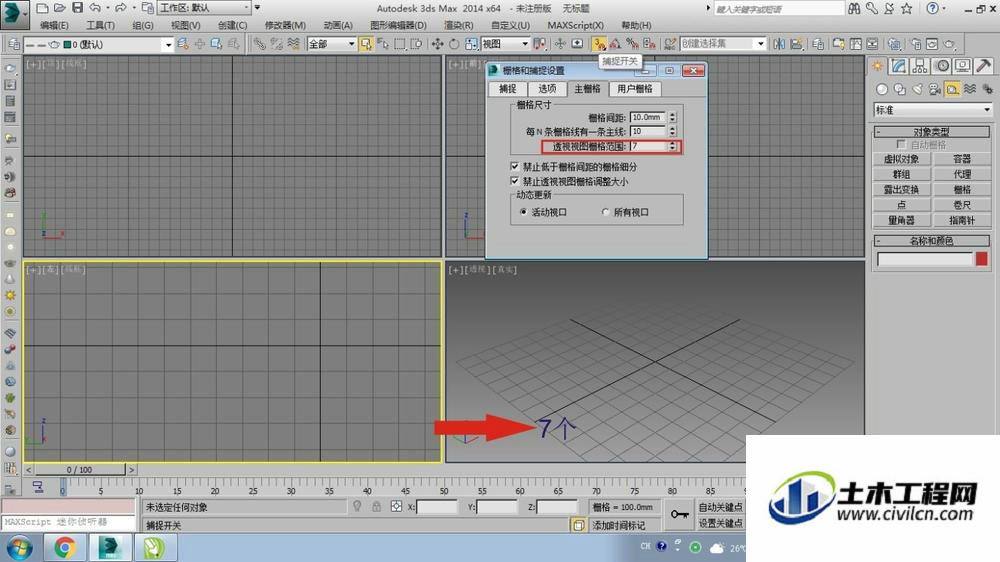Activate the Select and Rotate tool
The image size is (1000, 562).
tap(454, 44)
